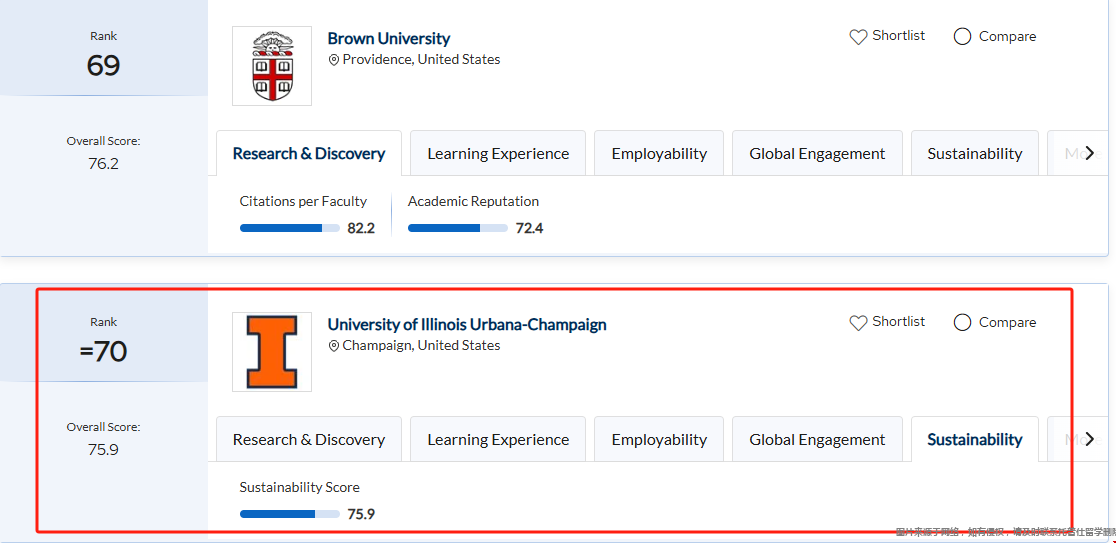Click the Citations per Faculty score bar

click(289, 228)
